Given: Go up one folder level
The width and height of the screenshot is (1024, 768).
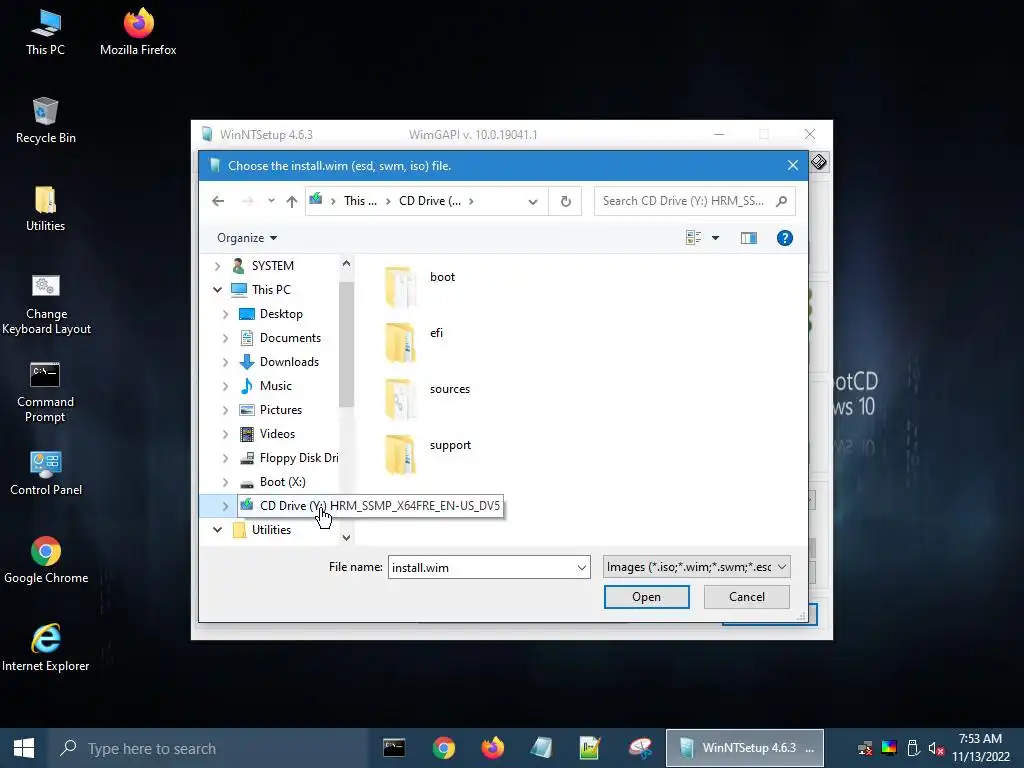Looking at the screenshot, I should [292, 201].
